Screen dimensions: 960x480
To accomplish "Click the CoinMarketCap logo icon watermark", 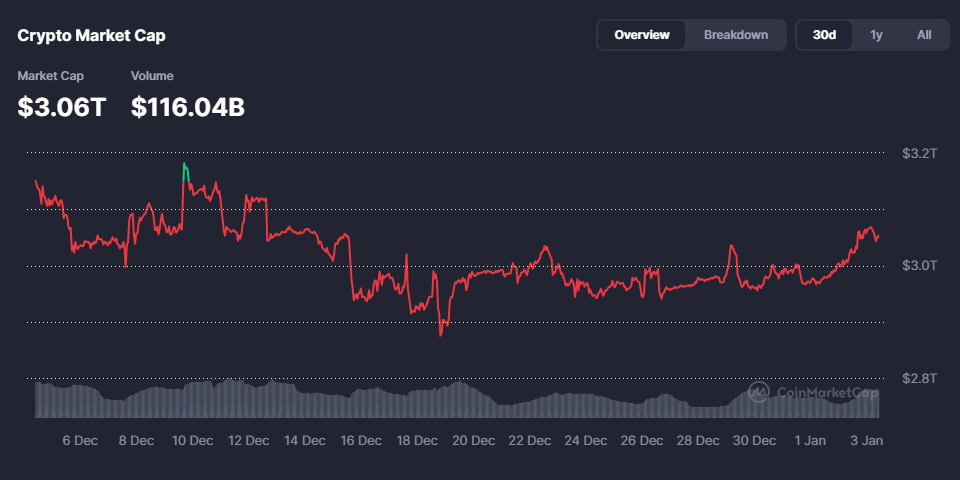I will click(x=758, y=392).
